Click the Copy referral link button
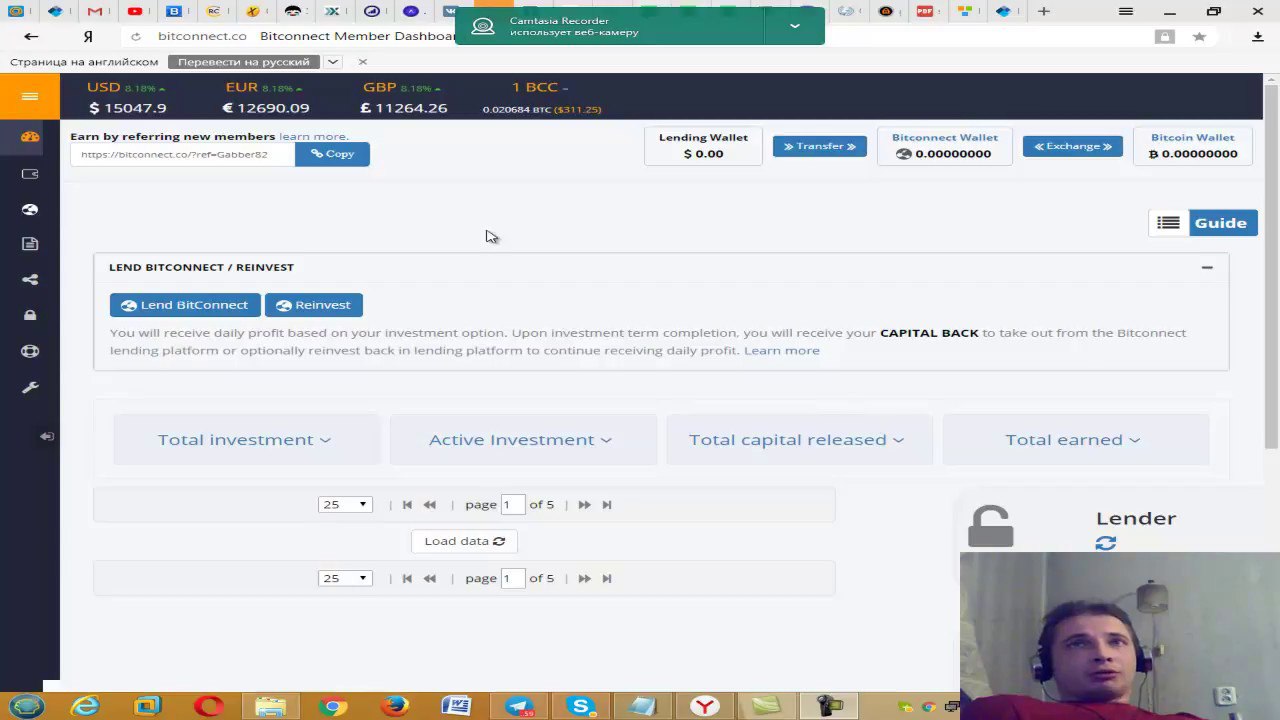 [x=332, y=154]
